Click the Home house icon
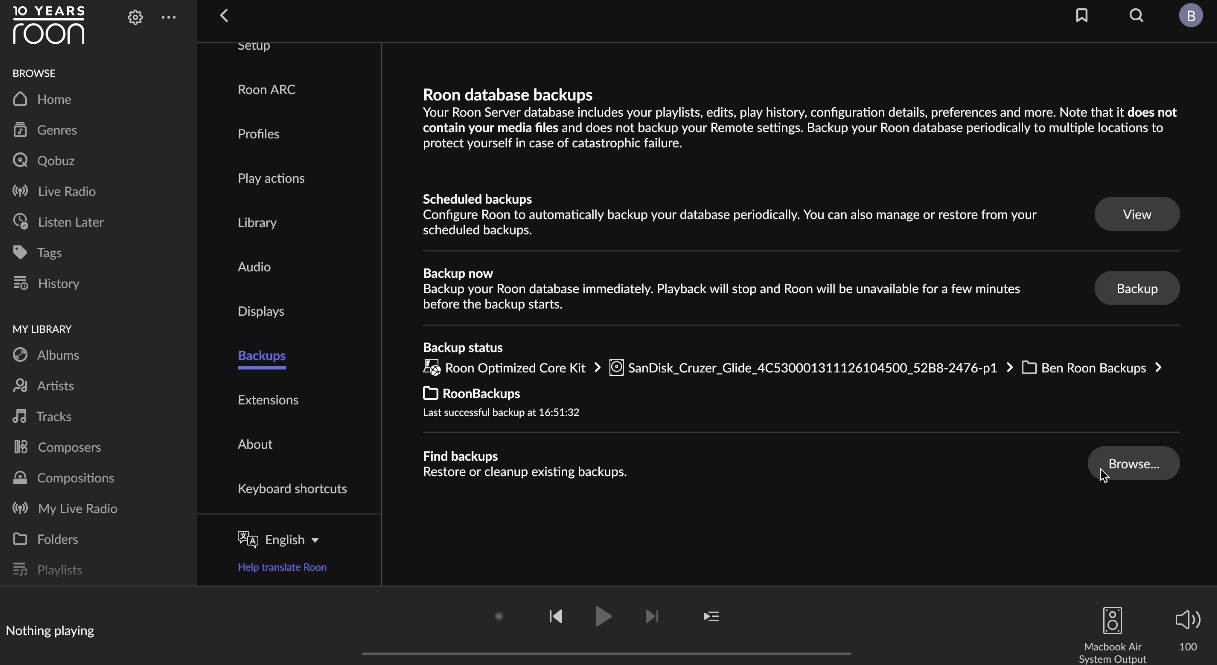Screen dimensions: 1217x665 click(x=20, y=99)
